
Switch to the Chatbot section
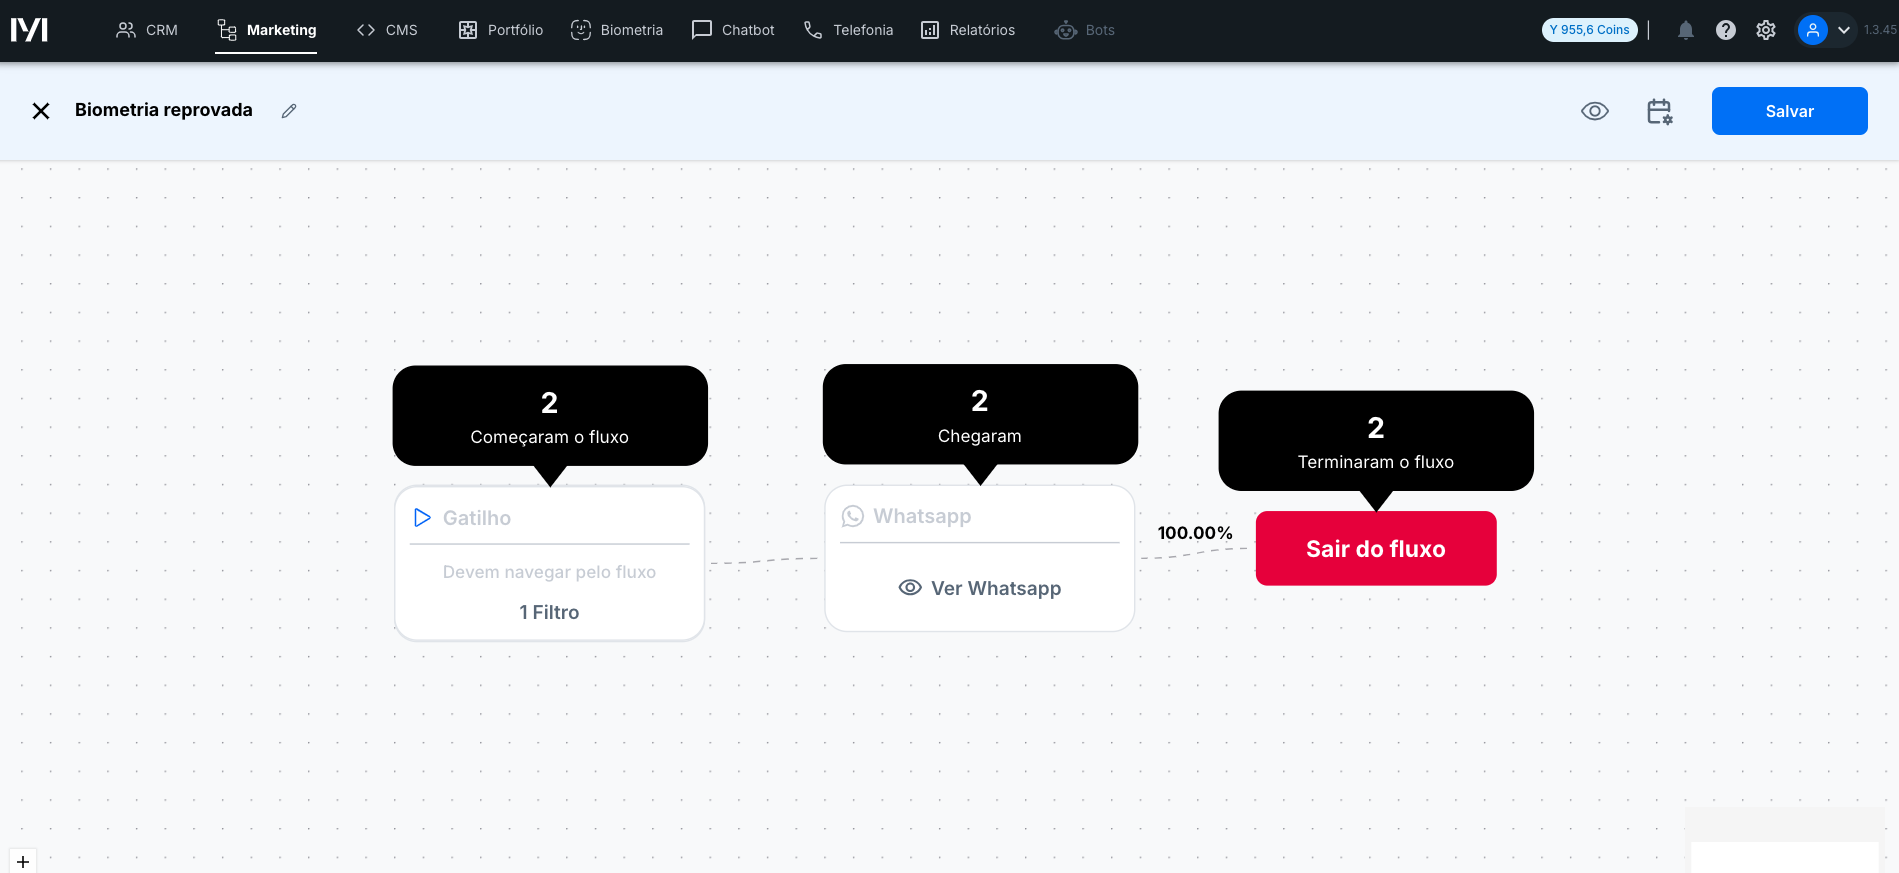click(x=733, y=30)
